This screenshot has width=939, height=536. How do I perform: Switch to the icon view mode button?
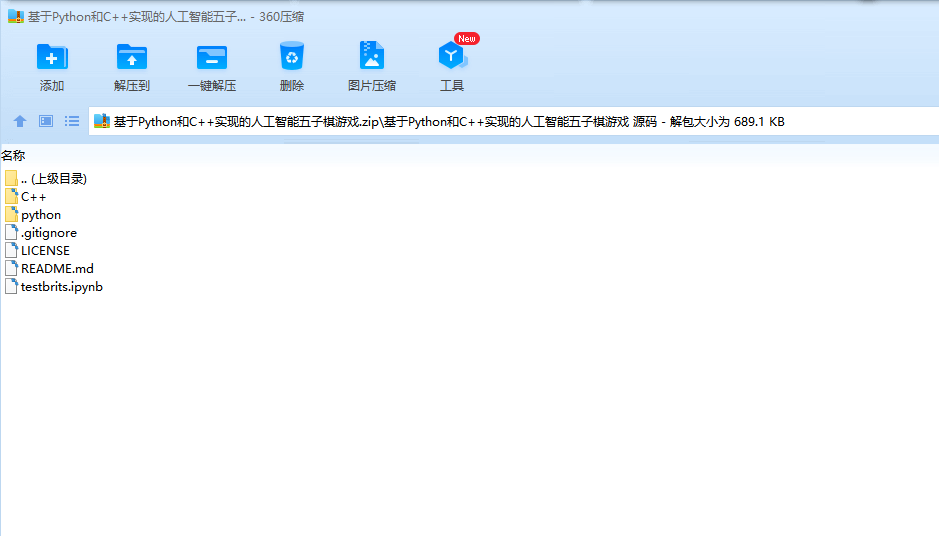[46, 122]
